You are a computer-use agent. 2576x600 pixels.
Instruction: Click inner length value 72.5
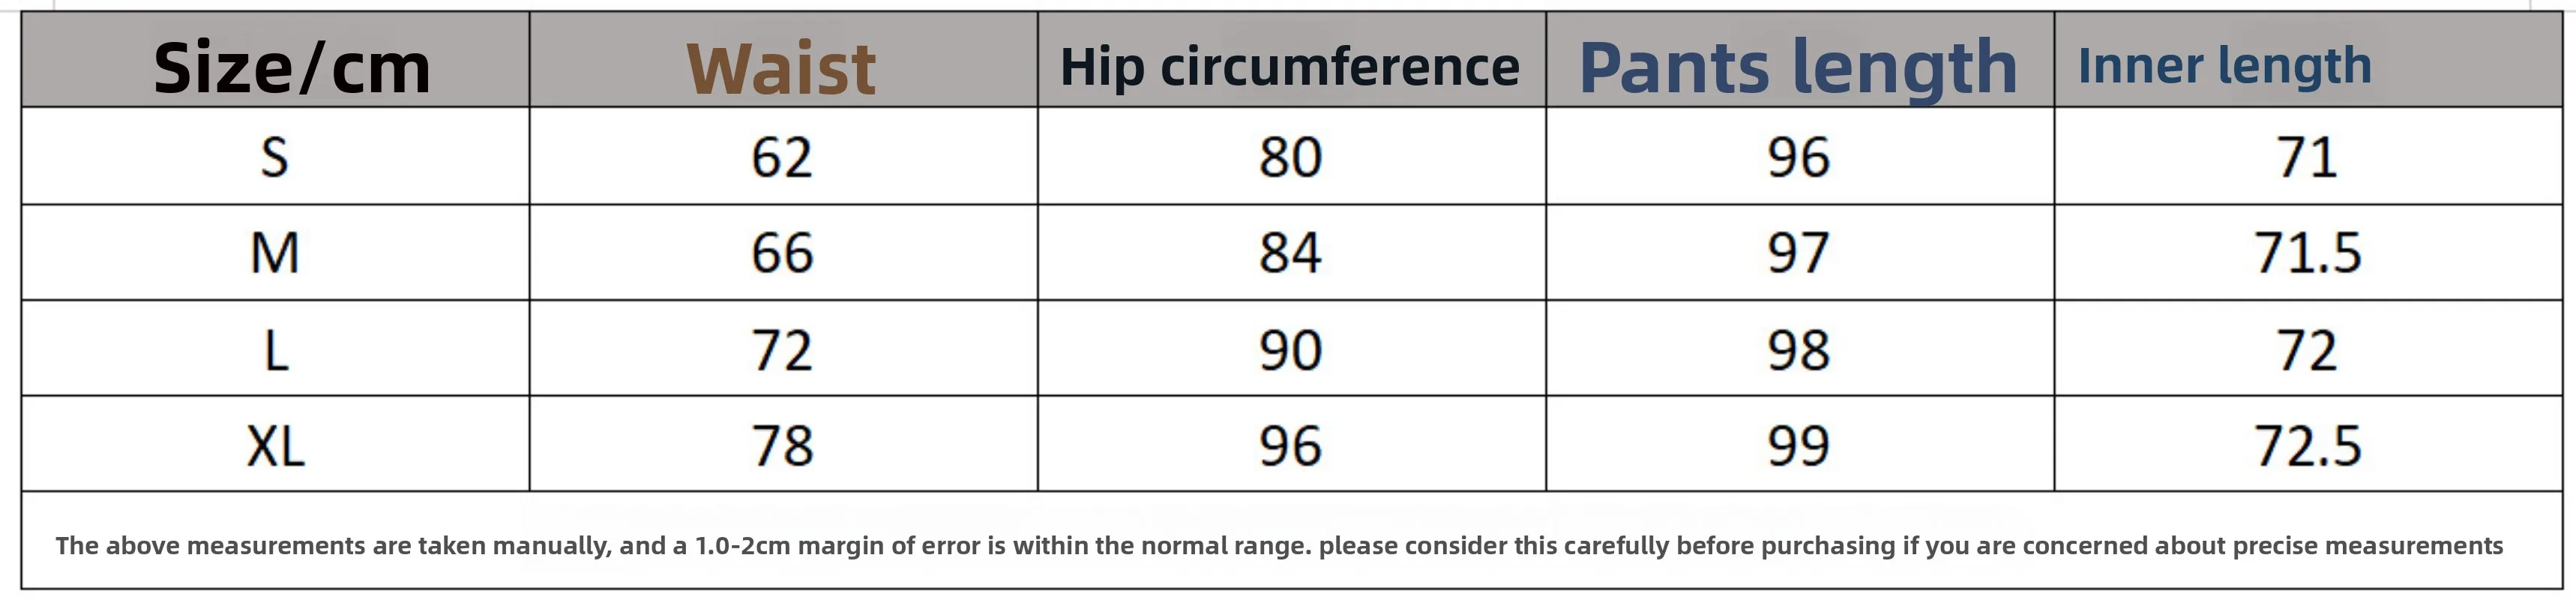click(x=2306, y=445)
